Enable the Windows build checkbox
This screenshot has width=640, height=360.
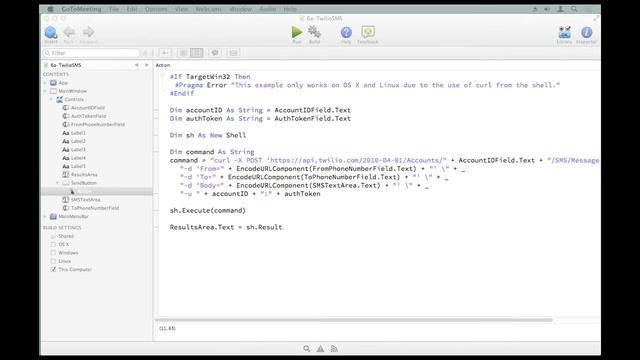click(x=53, y=253)
